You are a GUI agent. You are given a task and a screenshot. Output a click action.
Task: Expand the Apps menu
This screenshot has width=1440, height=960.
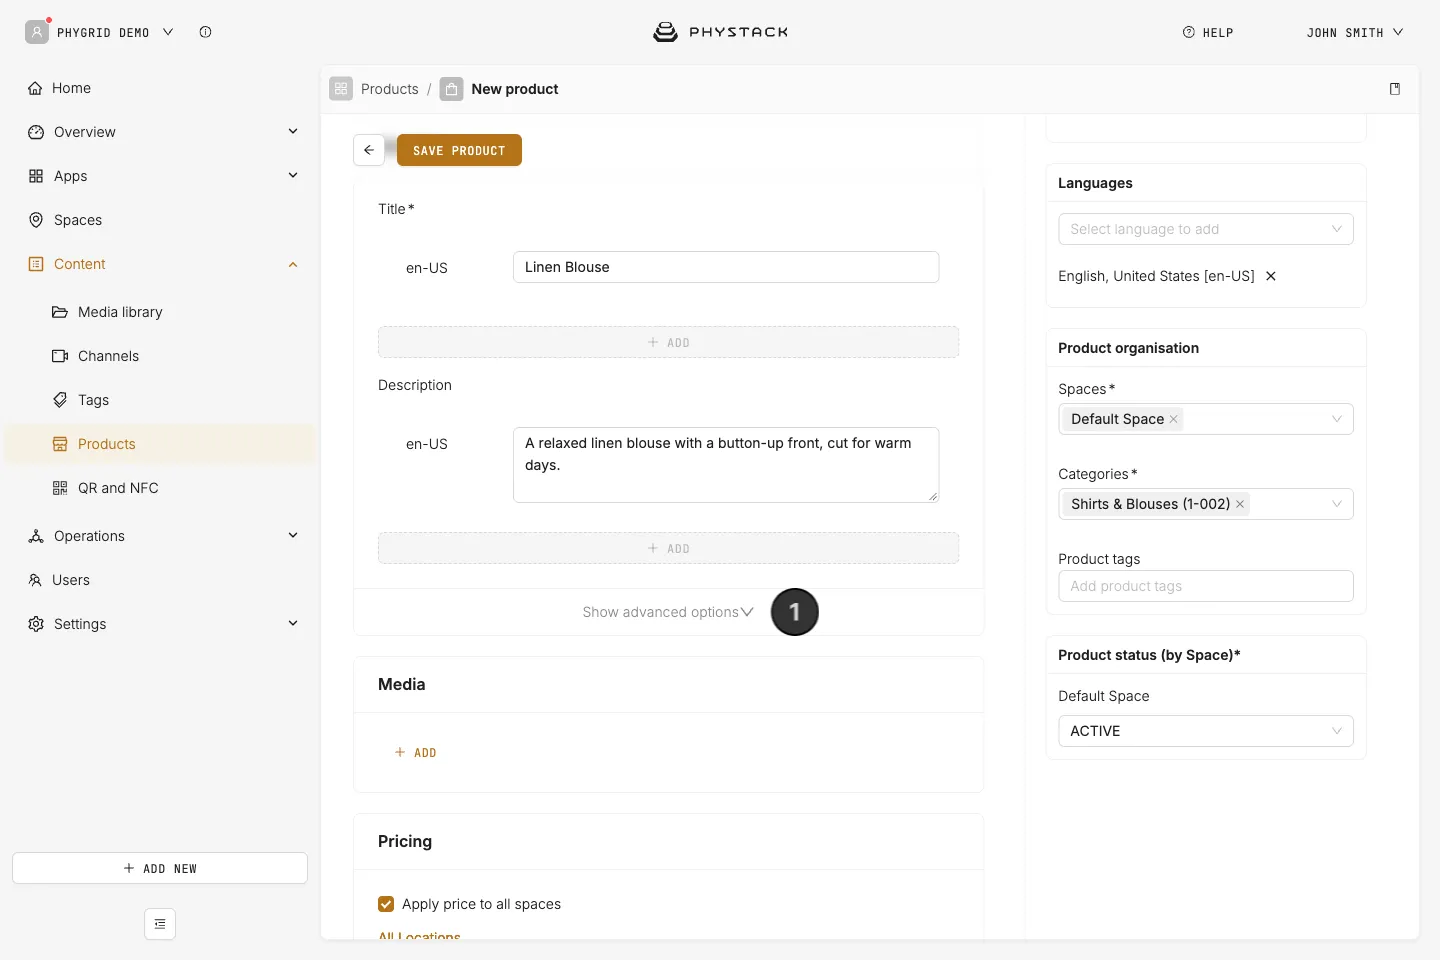(x=160, y=176)
